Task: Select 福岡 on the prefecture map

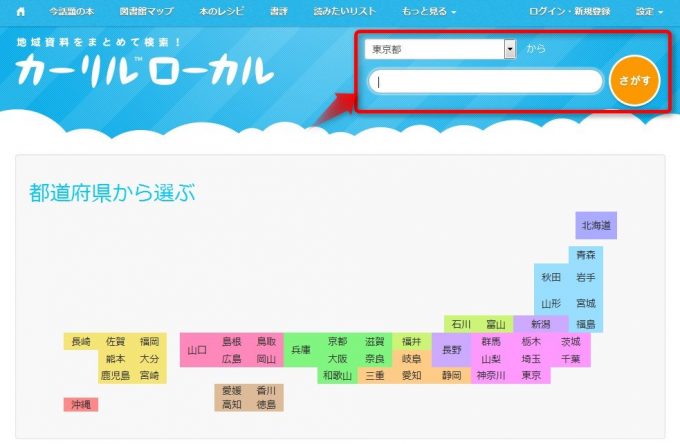Action: [150, 341]
